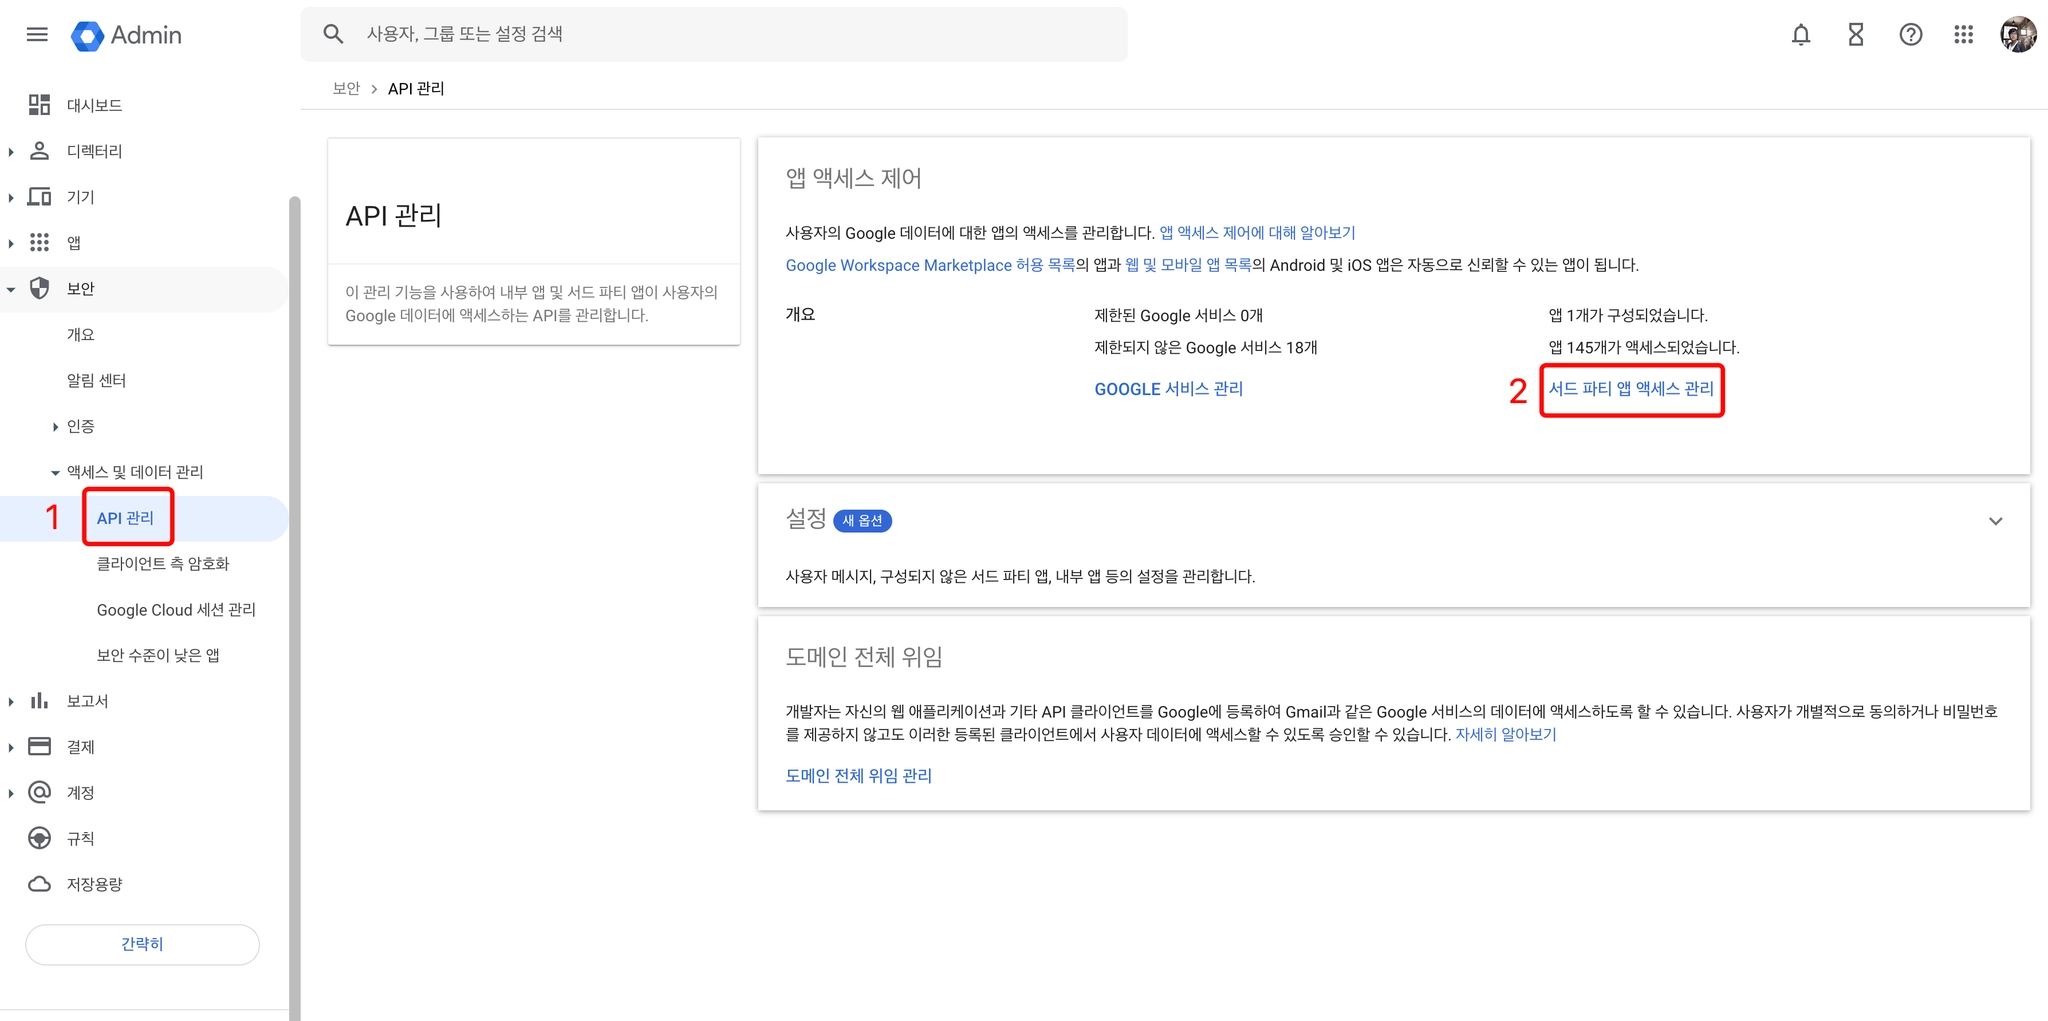2048x1021 pixels.
Task: Expand the 설정 panel chevron
Action: 1995,521
